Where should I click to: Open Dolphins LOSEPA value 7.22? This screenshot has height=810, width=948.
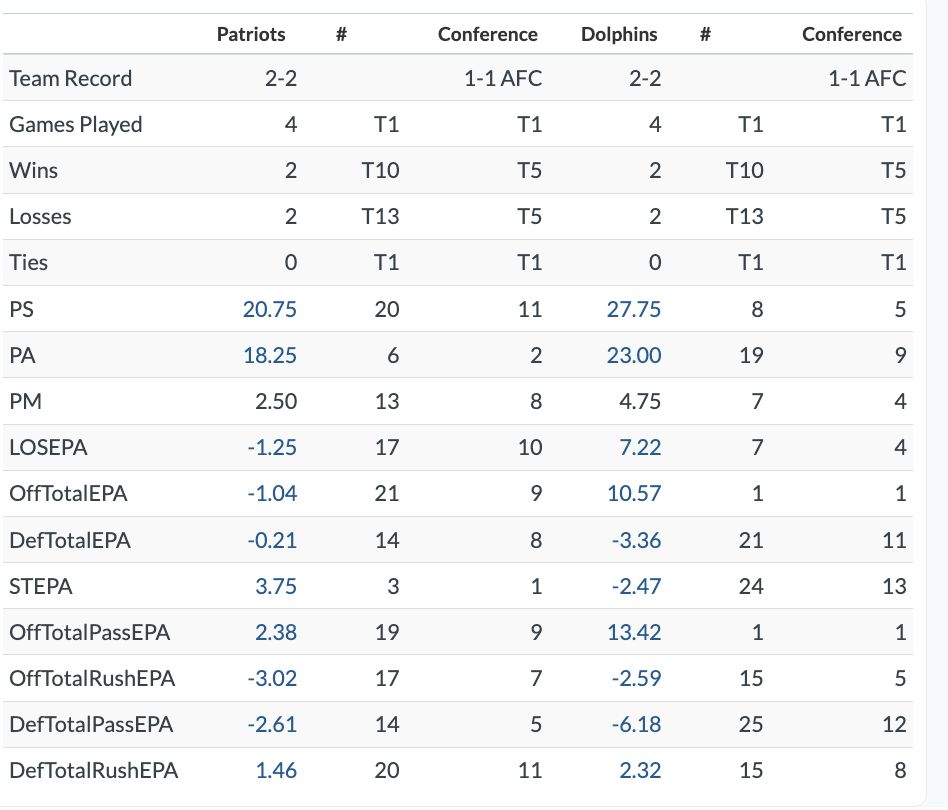pyautogui.click(x=641, y=447)
